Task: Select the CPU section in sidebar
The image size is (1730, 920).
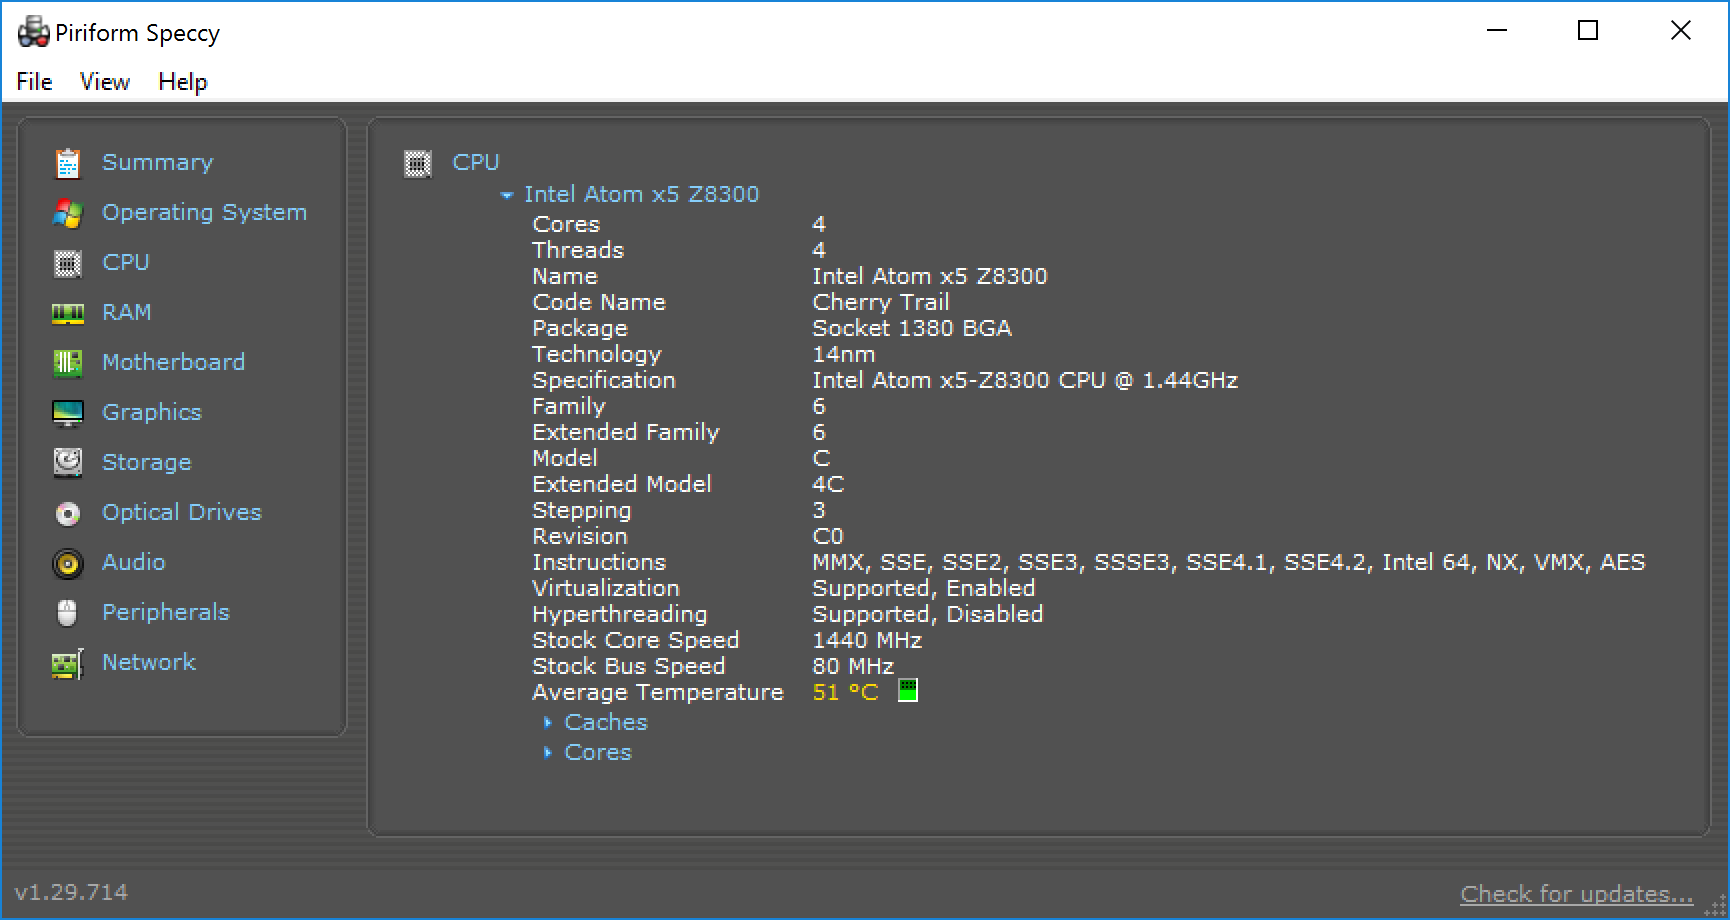Action: pyautogui.click(x=125, y=262)
